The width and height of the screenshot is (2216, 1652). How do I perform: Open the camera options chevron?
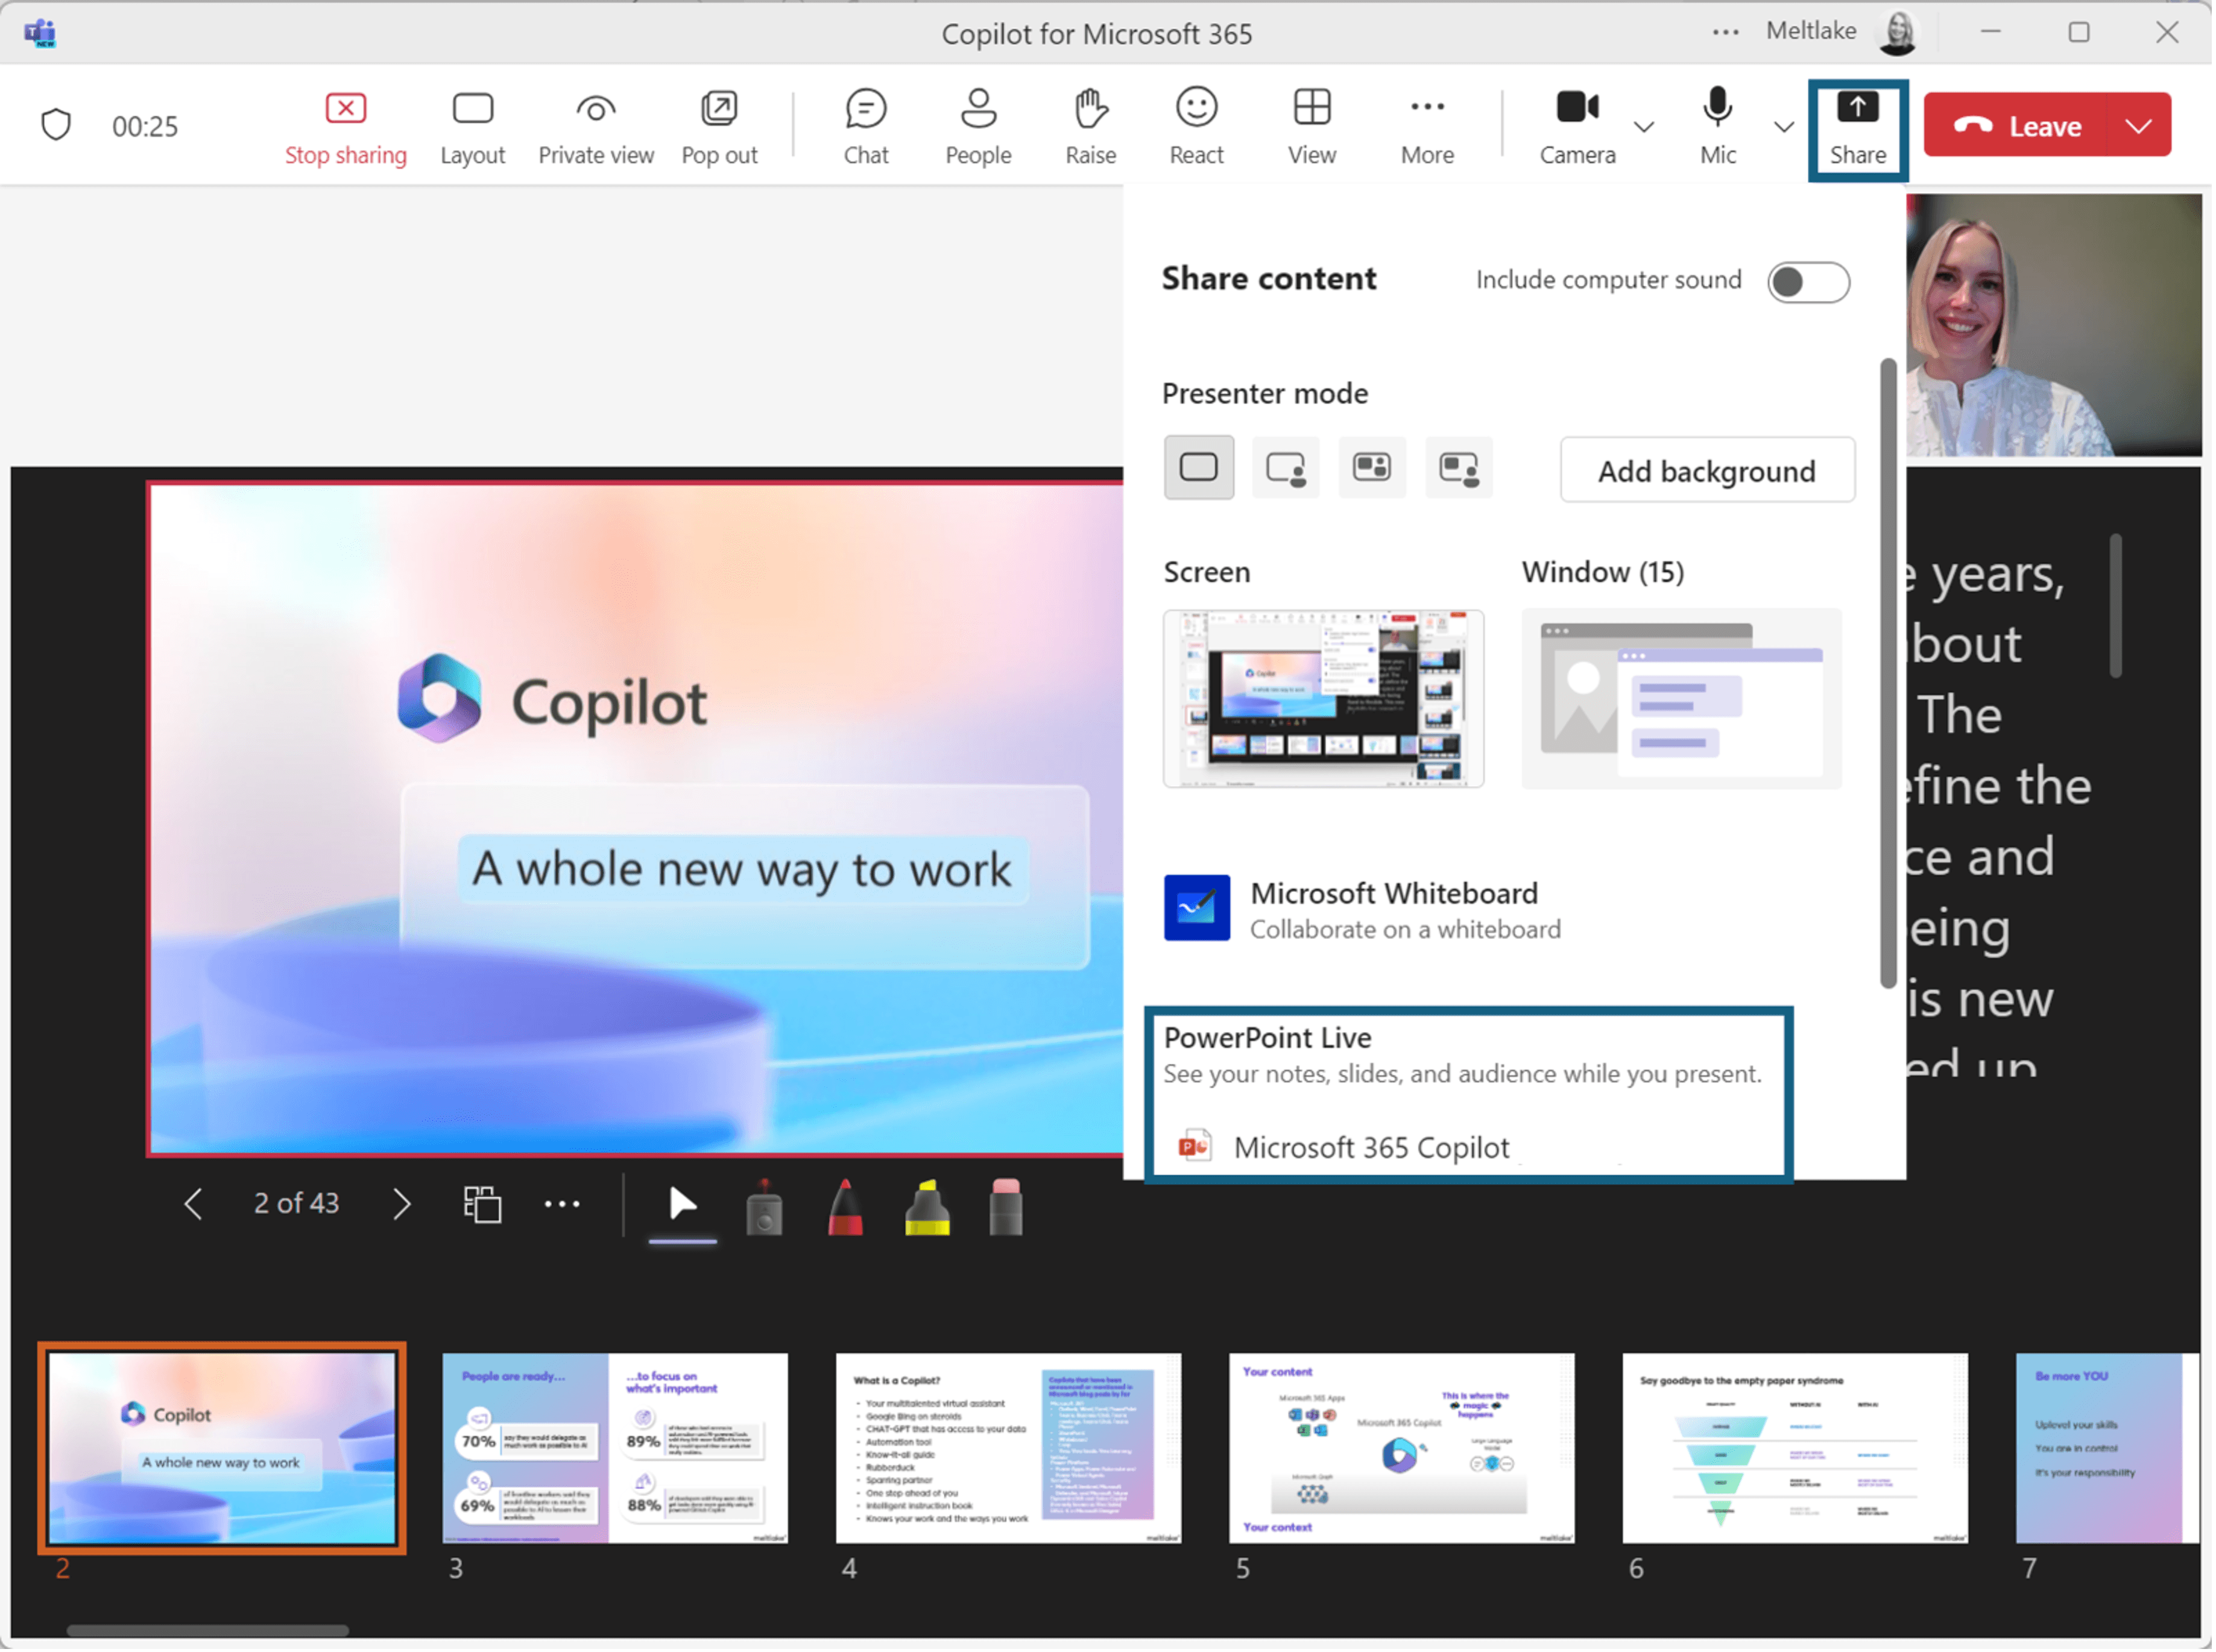pyautogui.click(x=1645, y=128)
